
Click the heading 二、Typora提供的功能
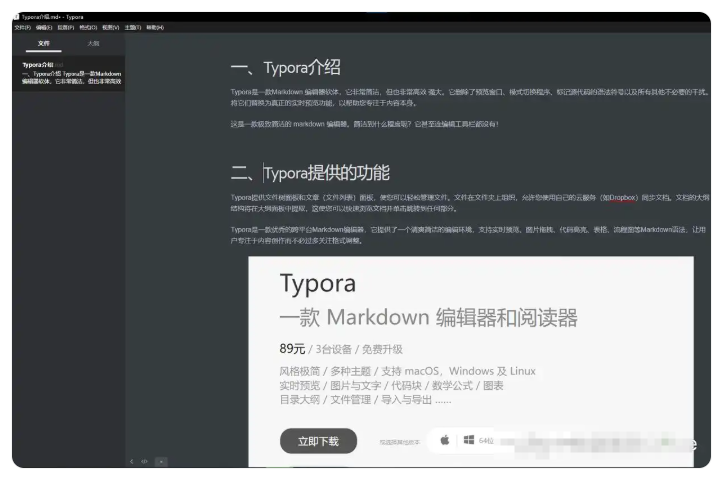[x=310, y=173]
